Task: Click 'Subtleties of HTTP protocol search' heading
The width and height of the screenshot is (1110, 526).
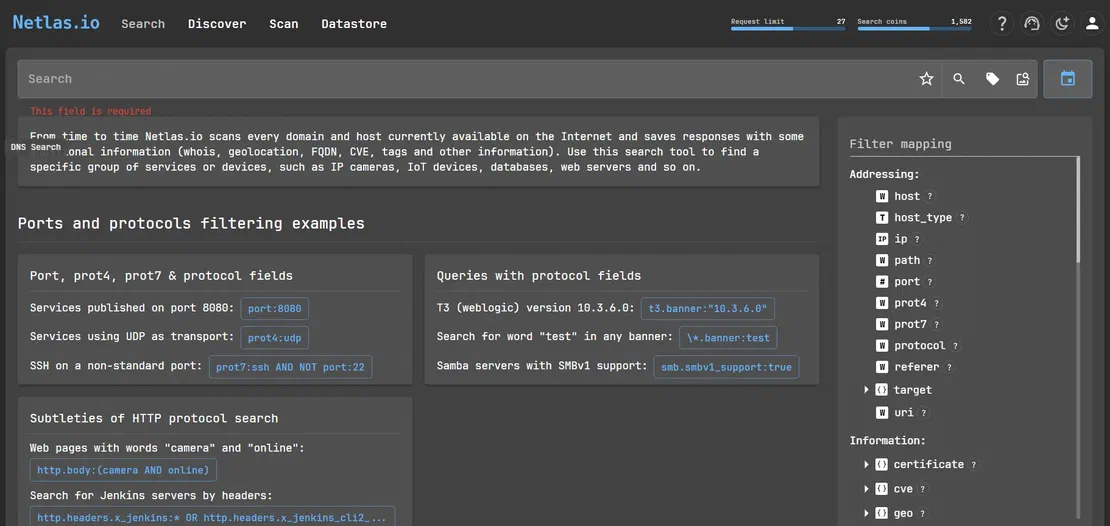Action: coord(154,418)
